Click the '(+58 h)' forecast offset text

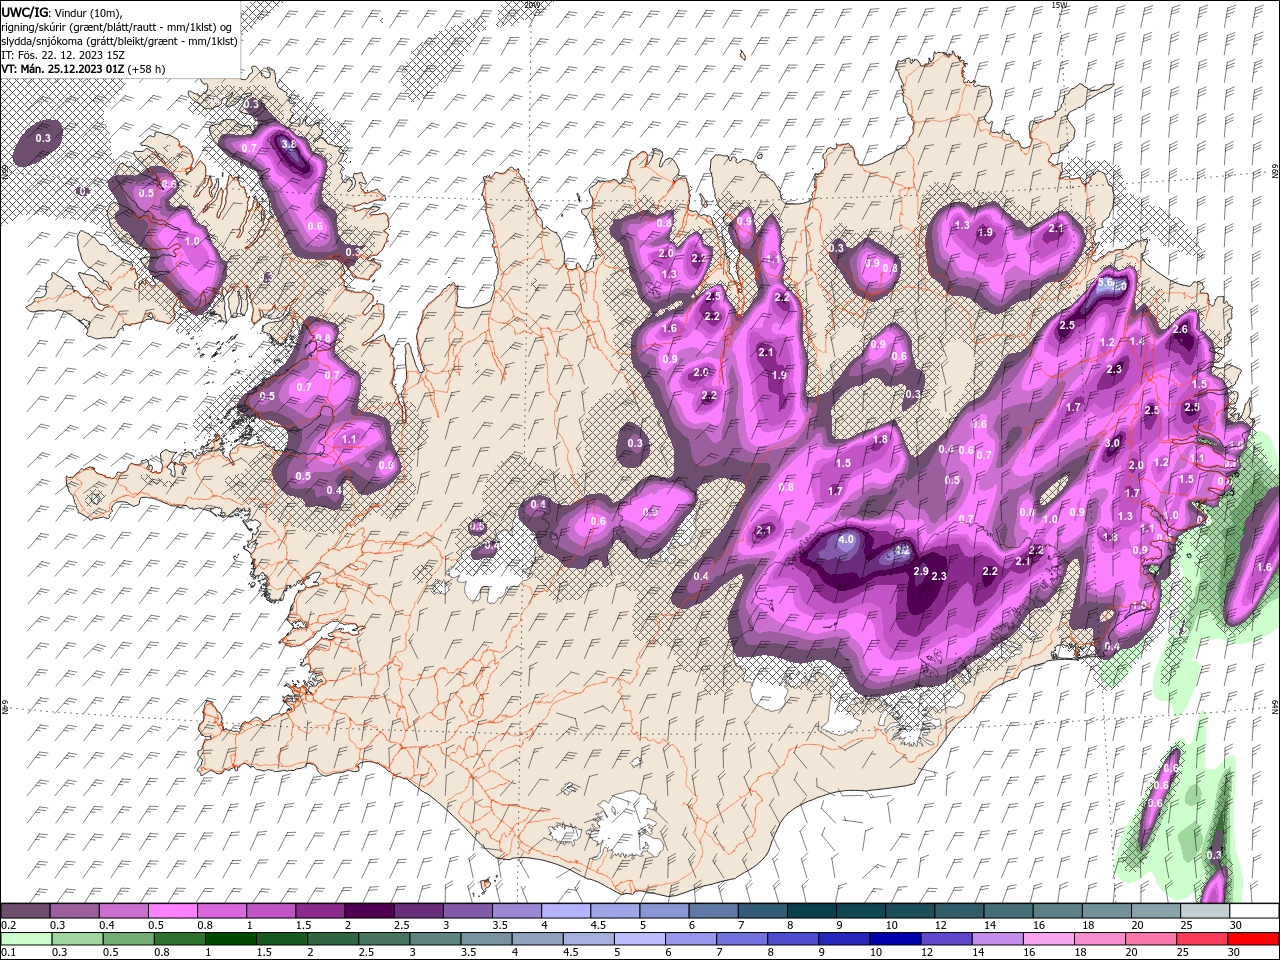(x=147, y=70)
